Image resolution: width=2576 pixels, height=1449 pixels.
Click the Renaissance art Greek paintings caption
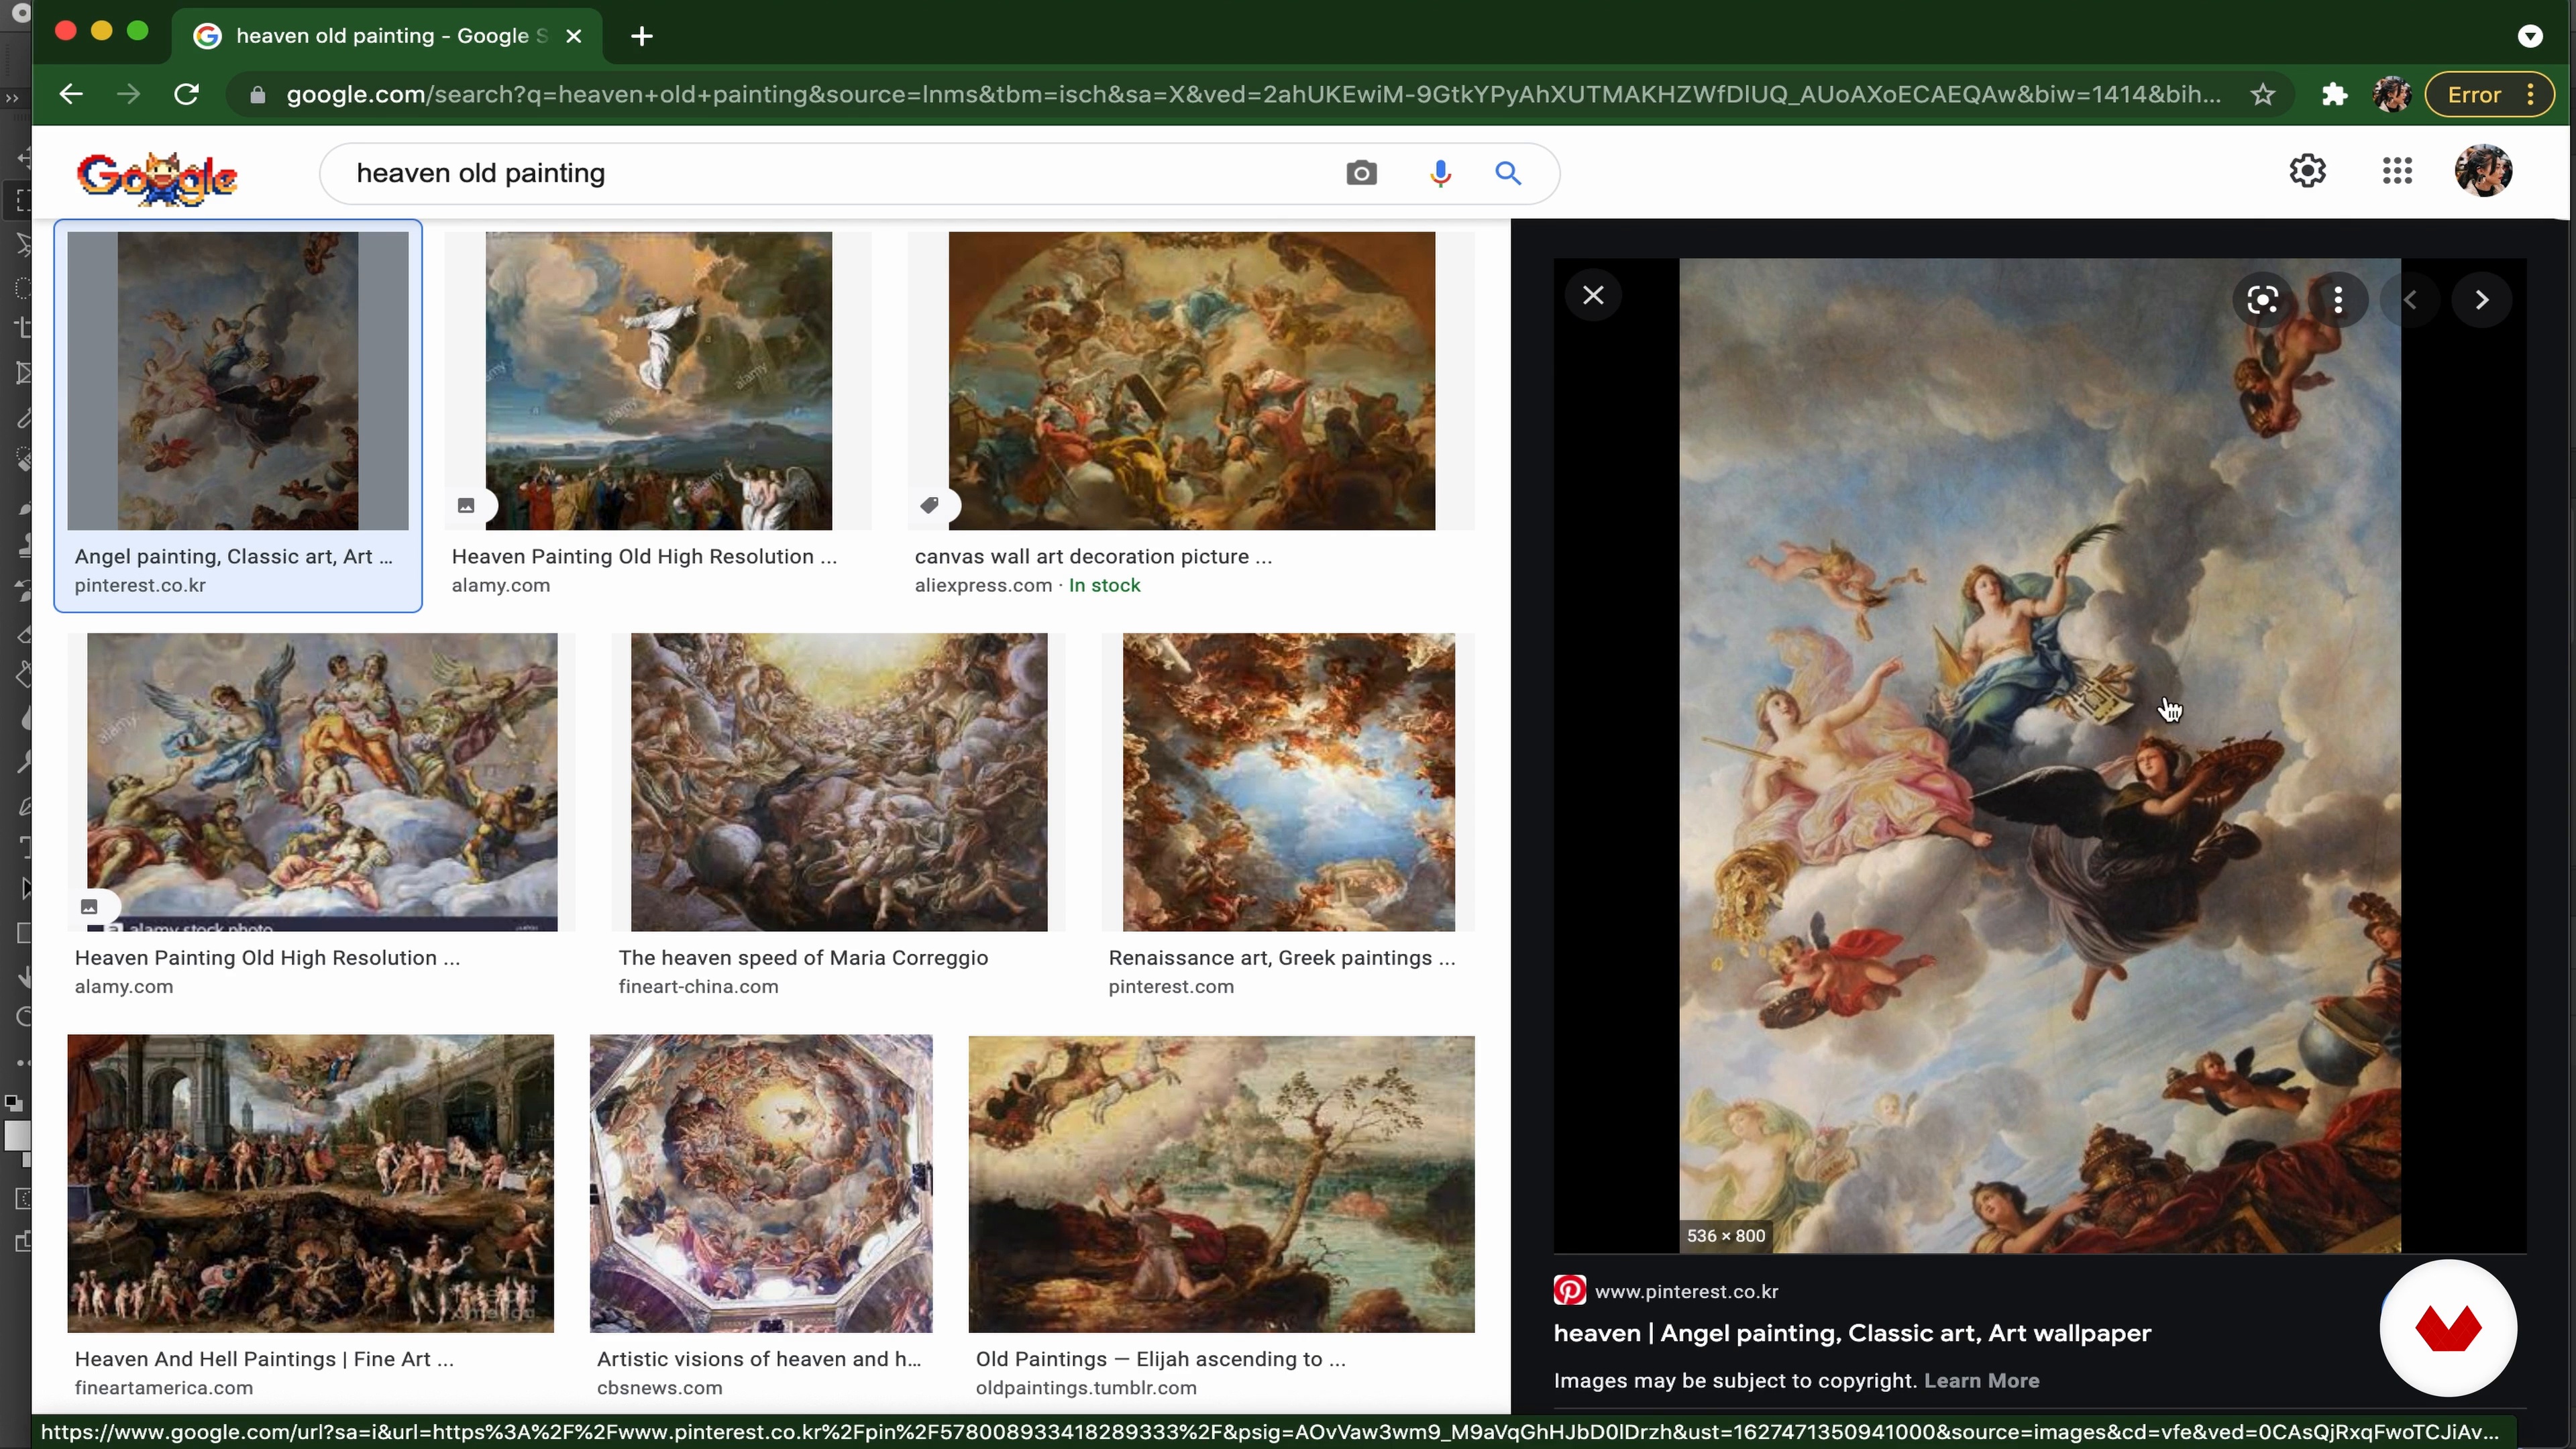1281,957
